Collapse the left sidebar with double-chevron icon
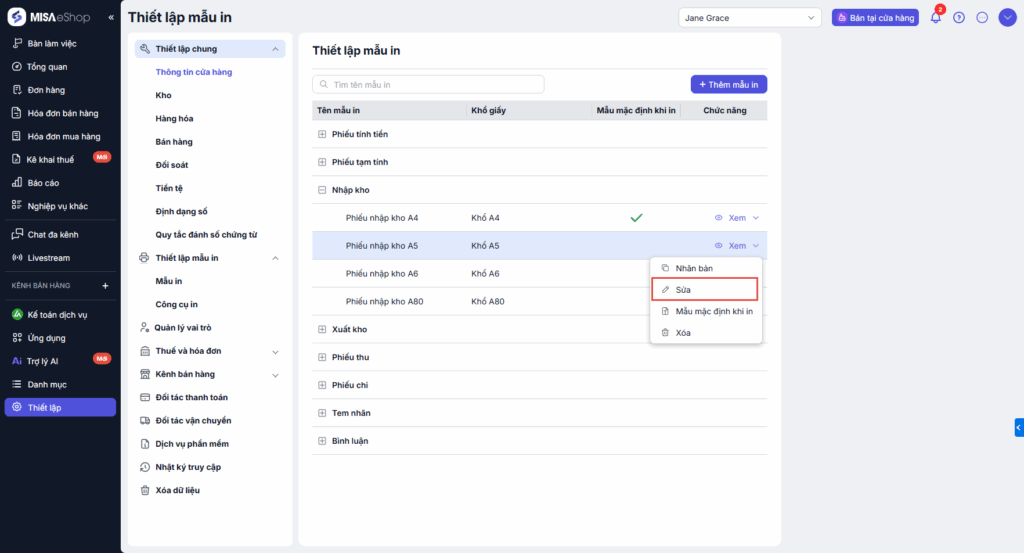 point(110,18)
